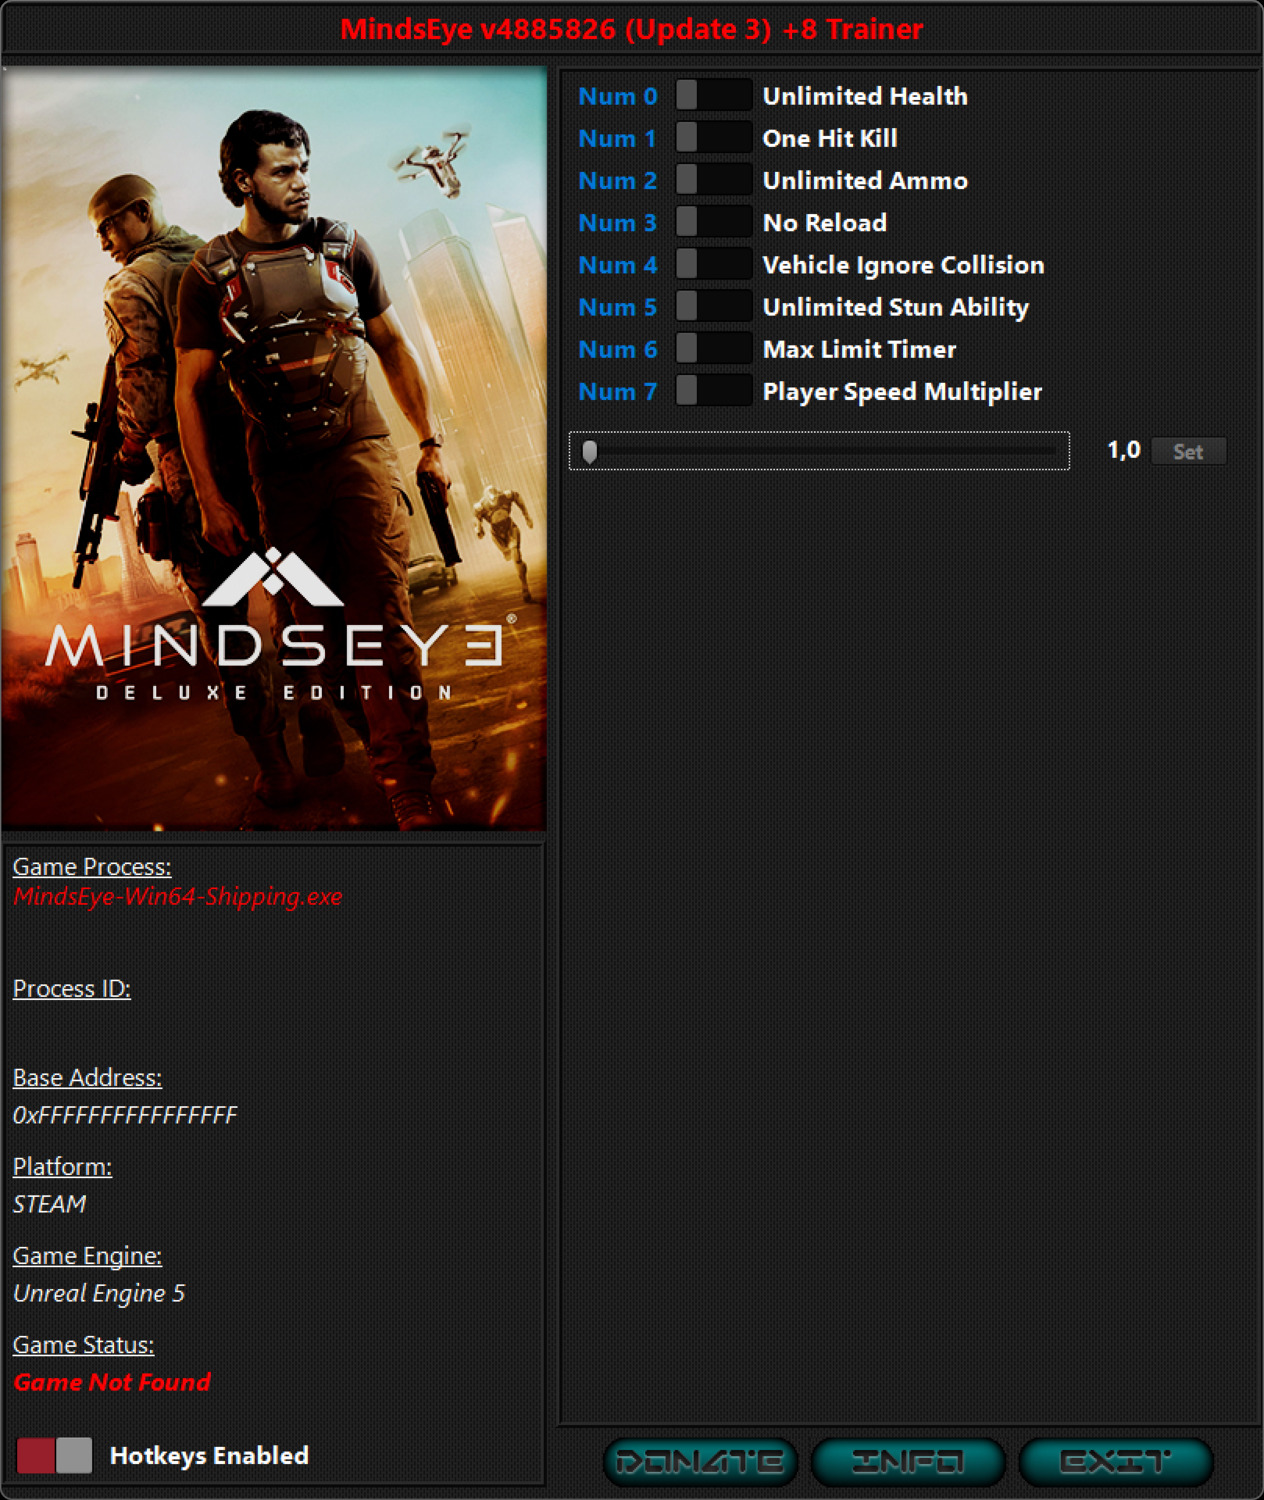The image size is (1264, 1500).
Task: Click the Exit button
Action: pos(1115,1462)
